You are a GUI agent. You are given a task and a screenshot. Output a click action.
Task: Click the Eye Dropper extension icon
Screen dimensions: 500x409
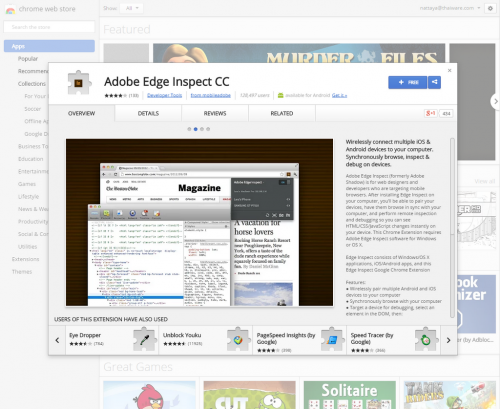coord(144,339)
